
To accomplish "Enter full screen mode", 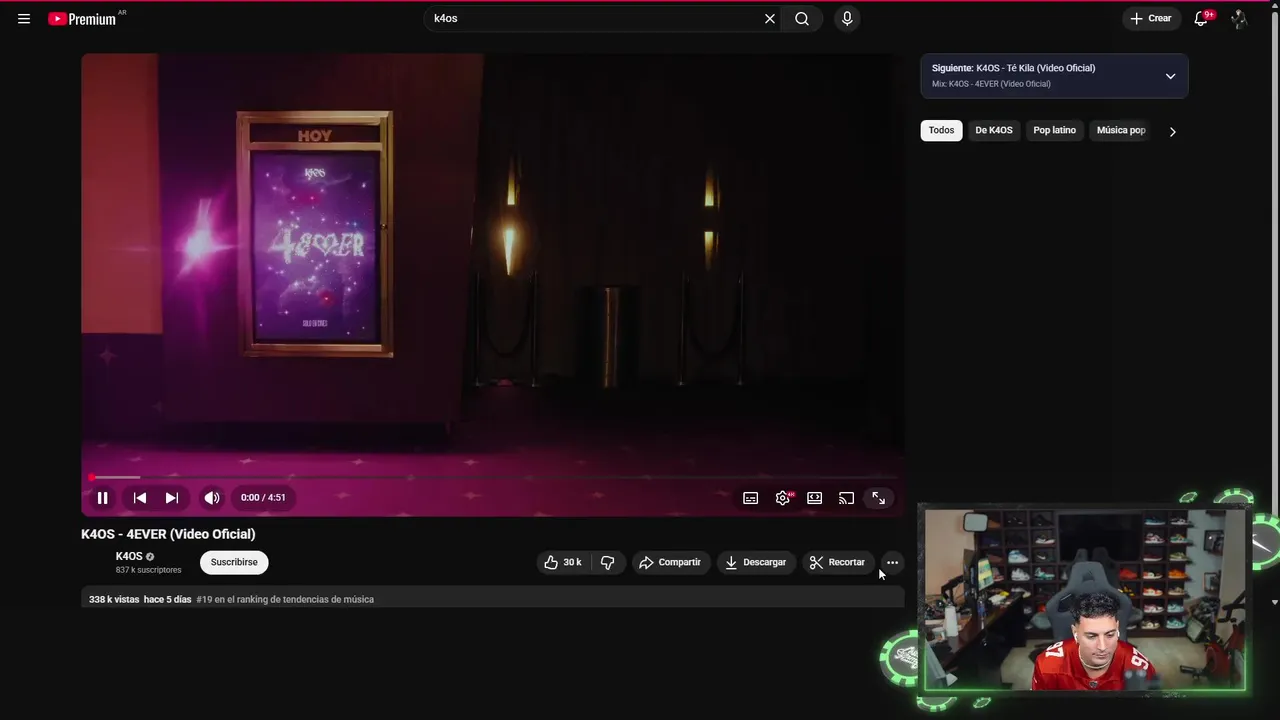I will point(879,498).
